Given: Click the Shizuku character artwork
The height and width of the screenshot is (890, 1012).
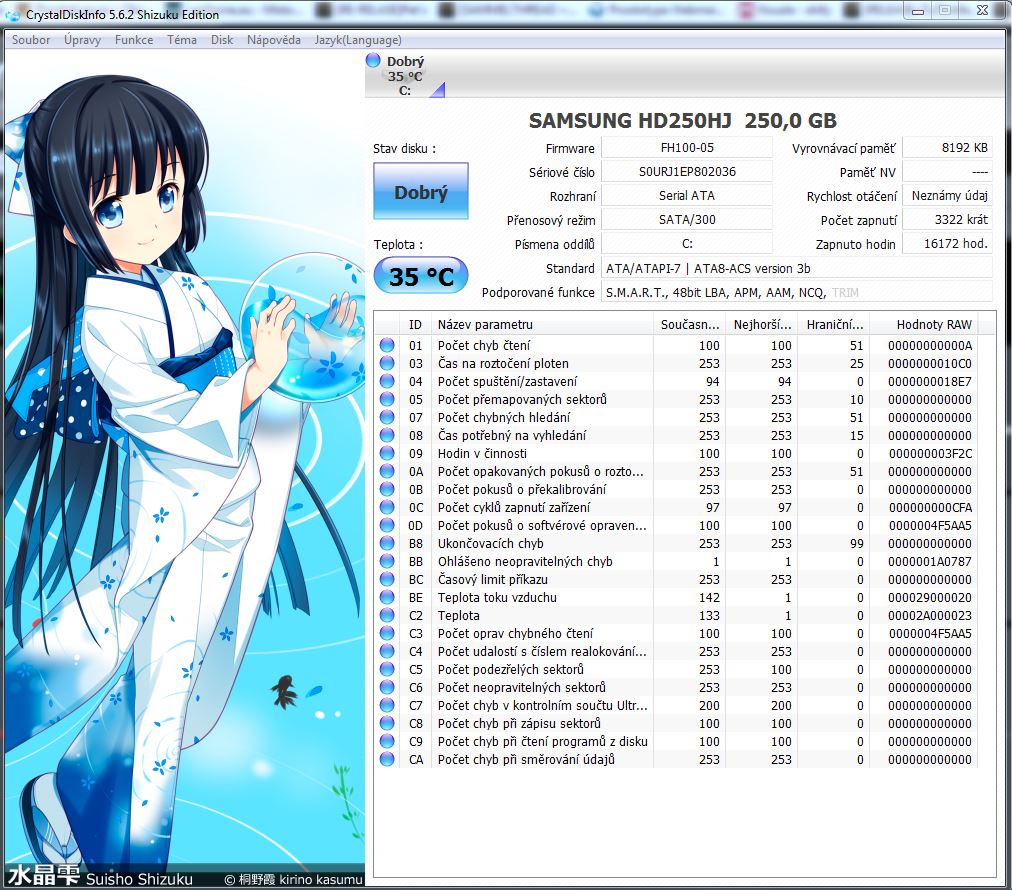Looking at the screenshot, I should coord(185,469).
